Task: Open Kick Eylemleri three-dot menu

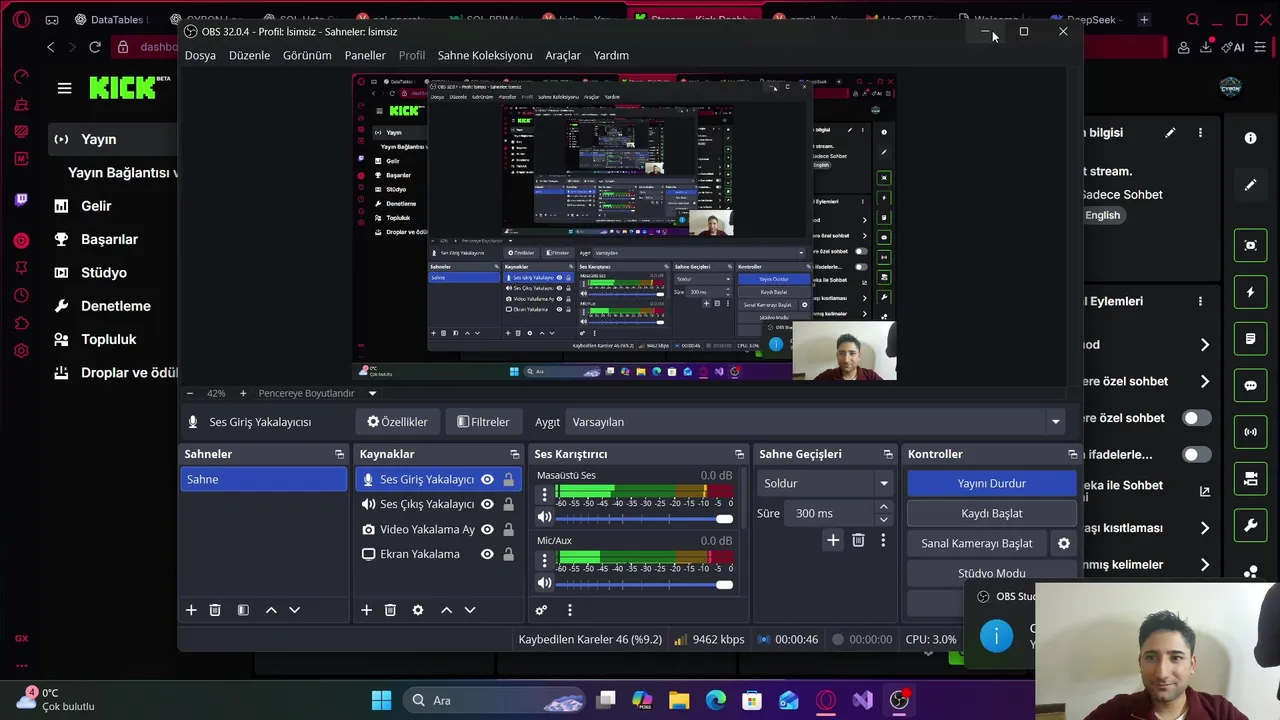Action: 1201,301
